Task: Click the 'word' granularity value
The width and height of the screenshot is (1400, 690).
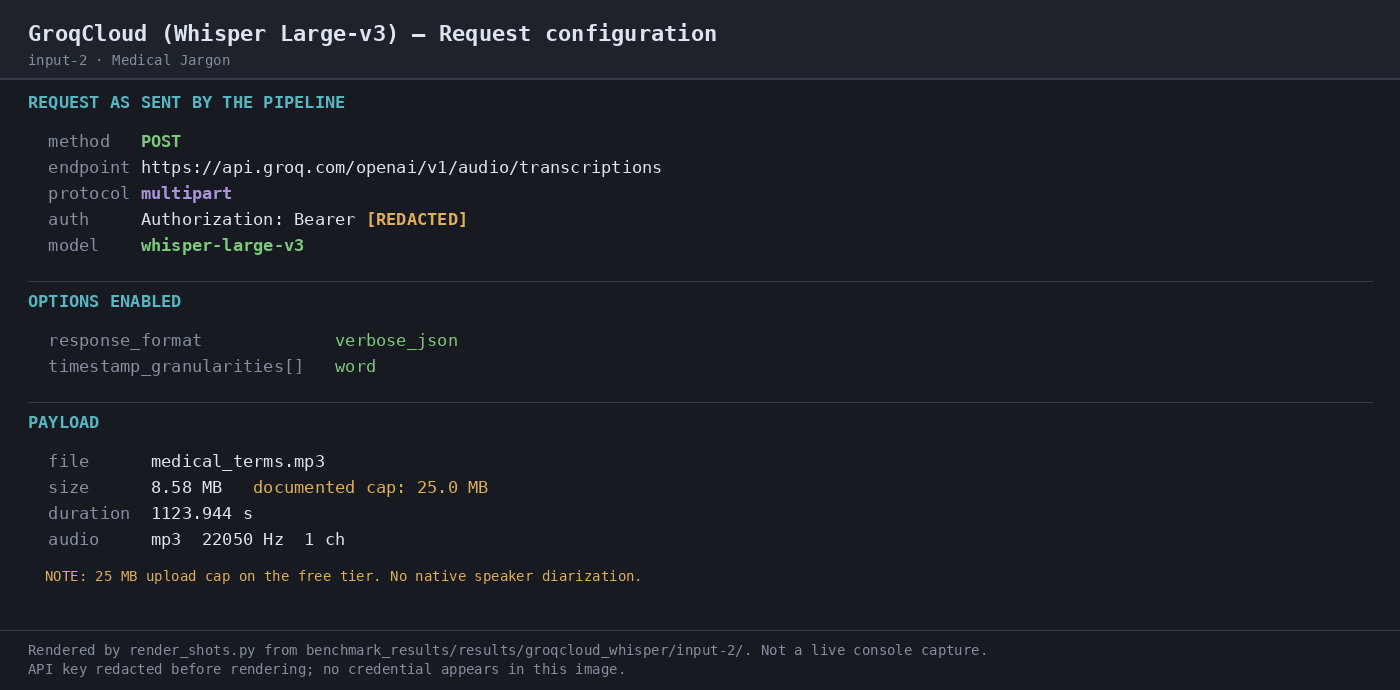Action: pyautogui.click(x=355, y=367)
